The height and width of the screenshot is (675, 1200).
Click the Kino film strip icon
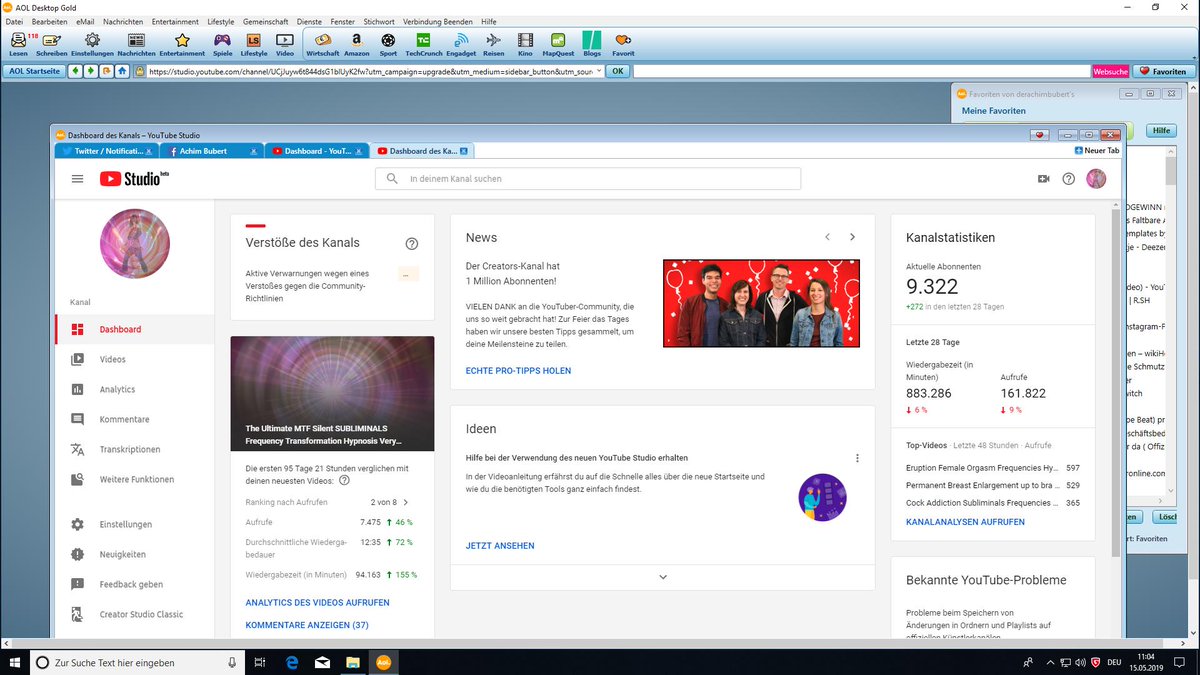(x=525, y=43)
